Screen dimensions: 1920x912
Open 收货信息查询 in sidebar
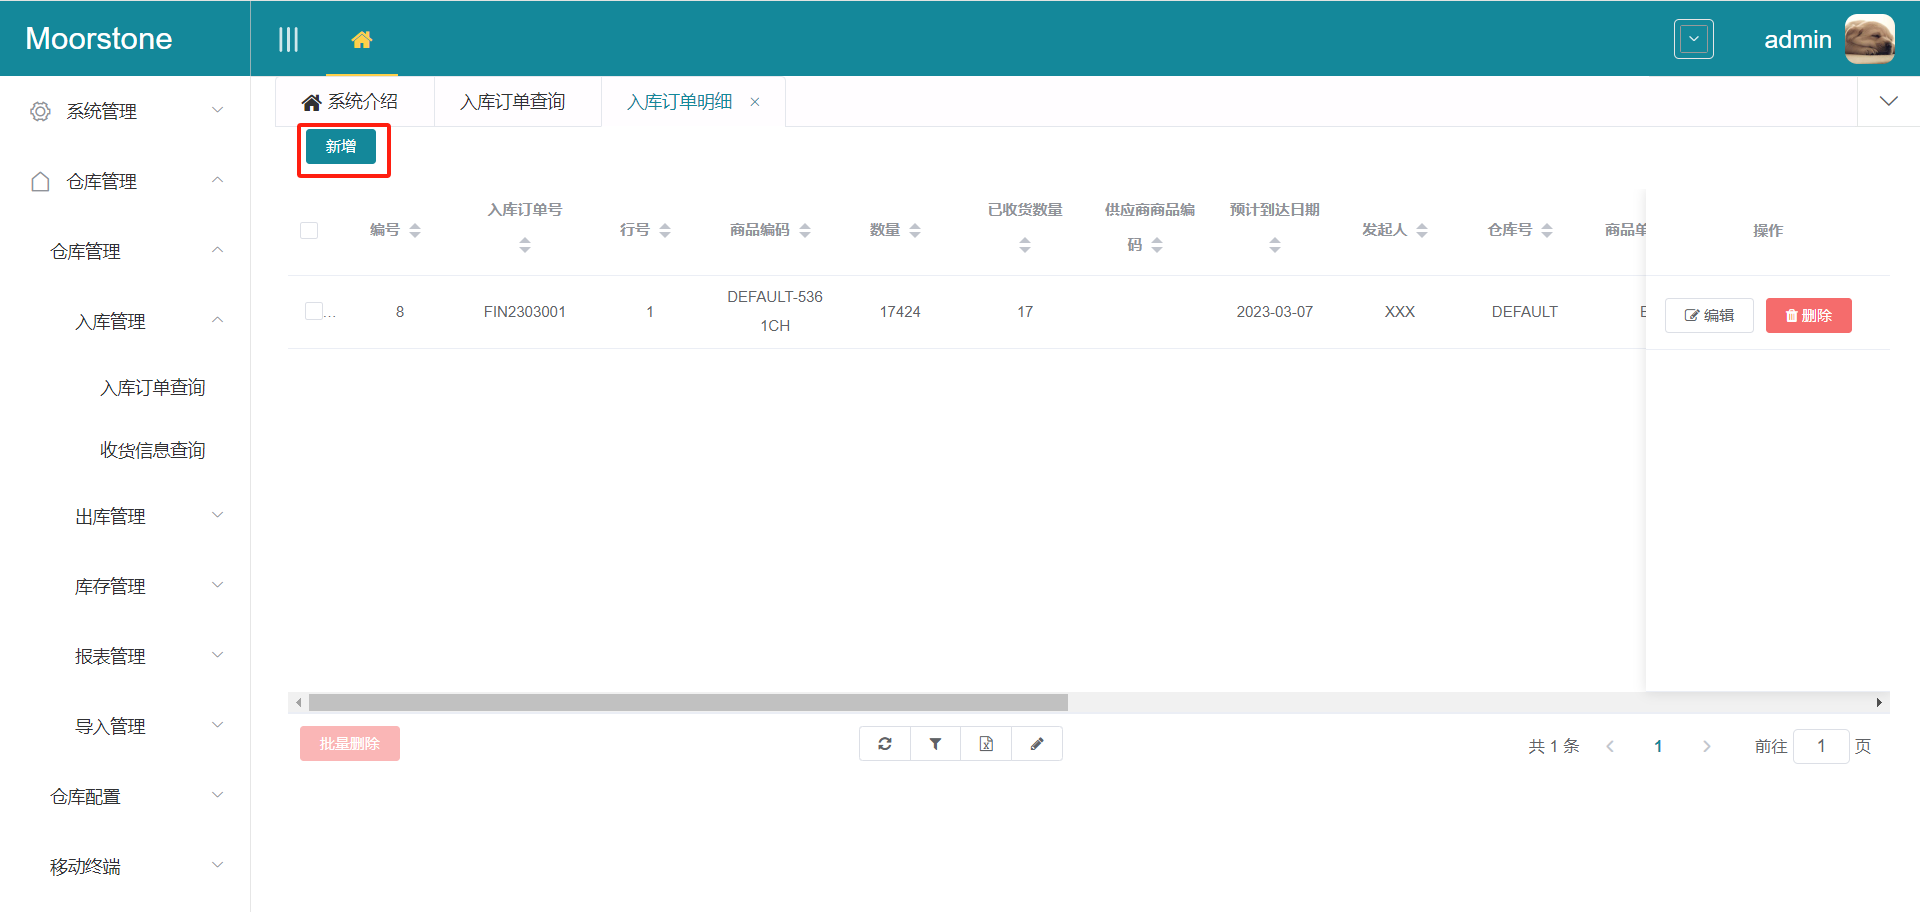(152, 450)
